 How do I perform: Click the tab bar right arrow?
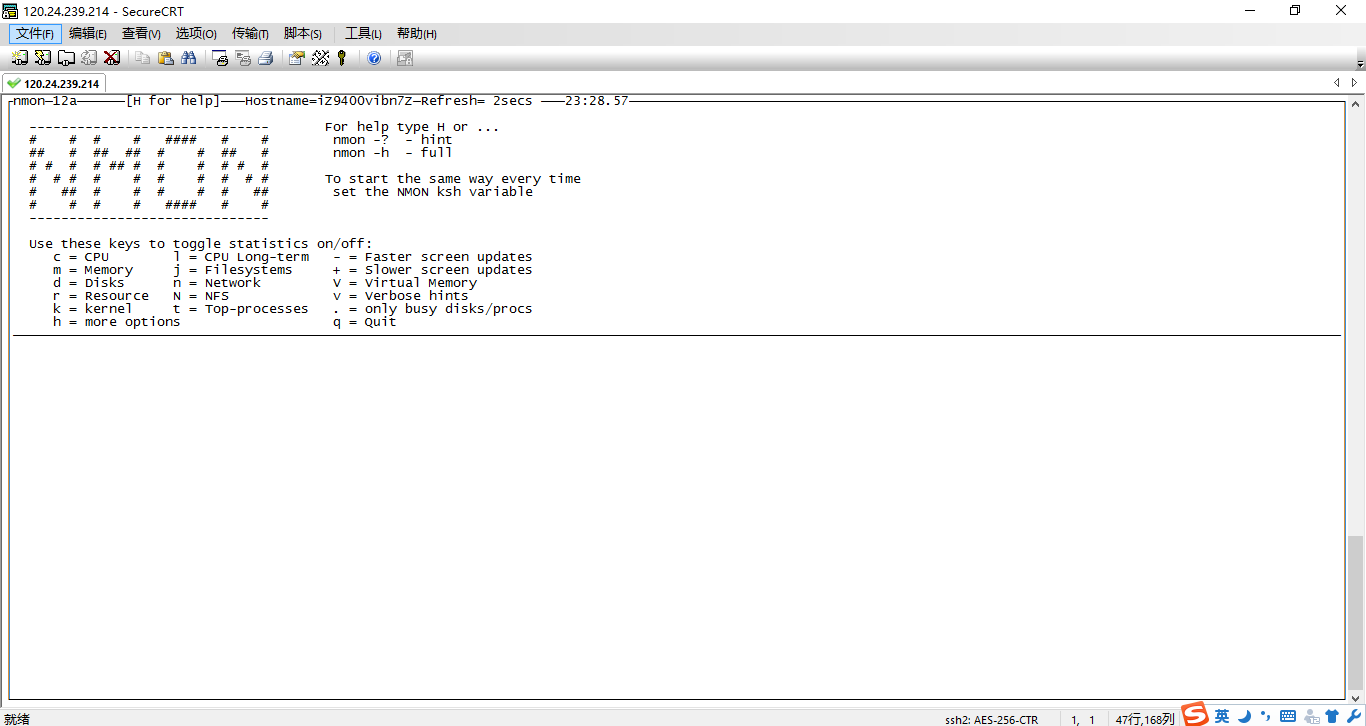point(1355,83)
